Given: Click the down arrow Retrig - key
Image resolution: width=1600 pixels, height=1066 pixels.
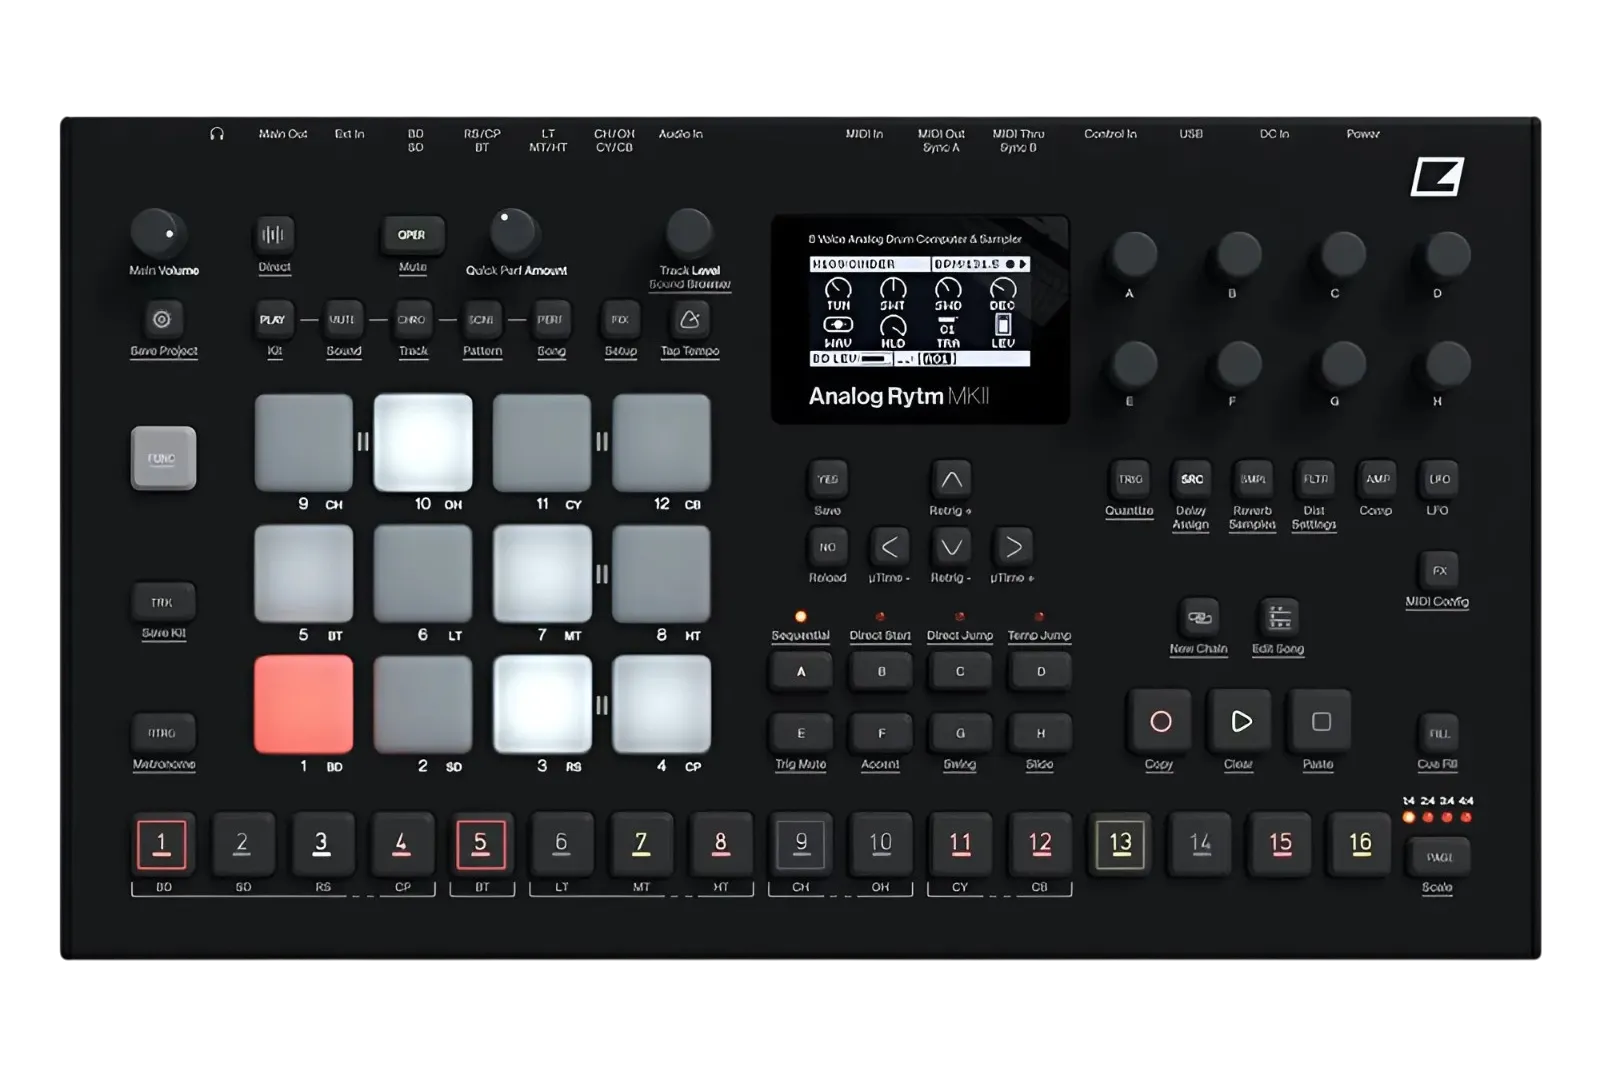Looking at the screenshot, I should coord(951,547).
